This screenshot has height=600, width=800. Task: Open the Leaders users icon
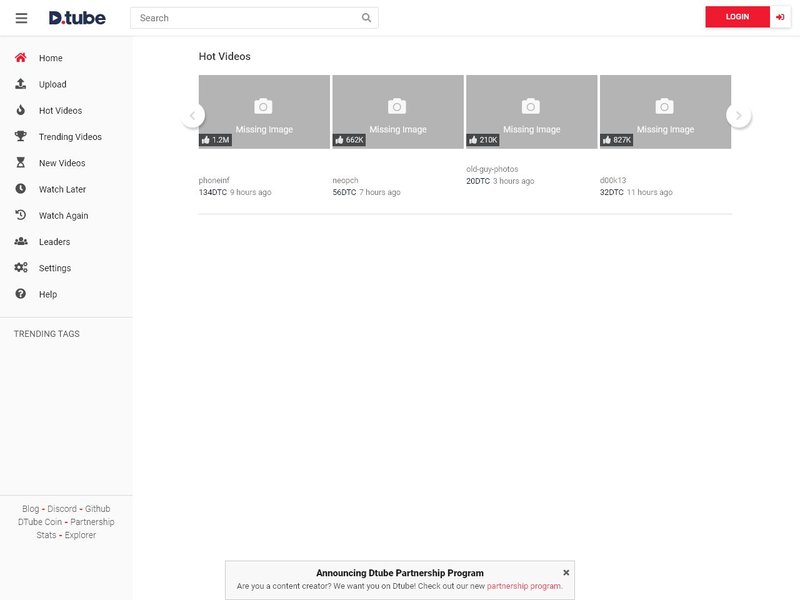(21, 241)
